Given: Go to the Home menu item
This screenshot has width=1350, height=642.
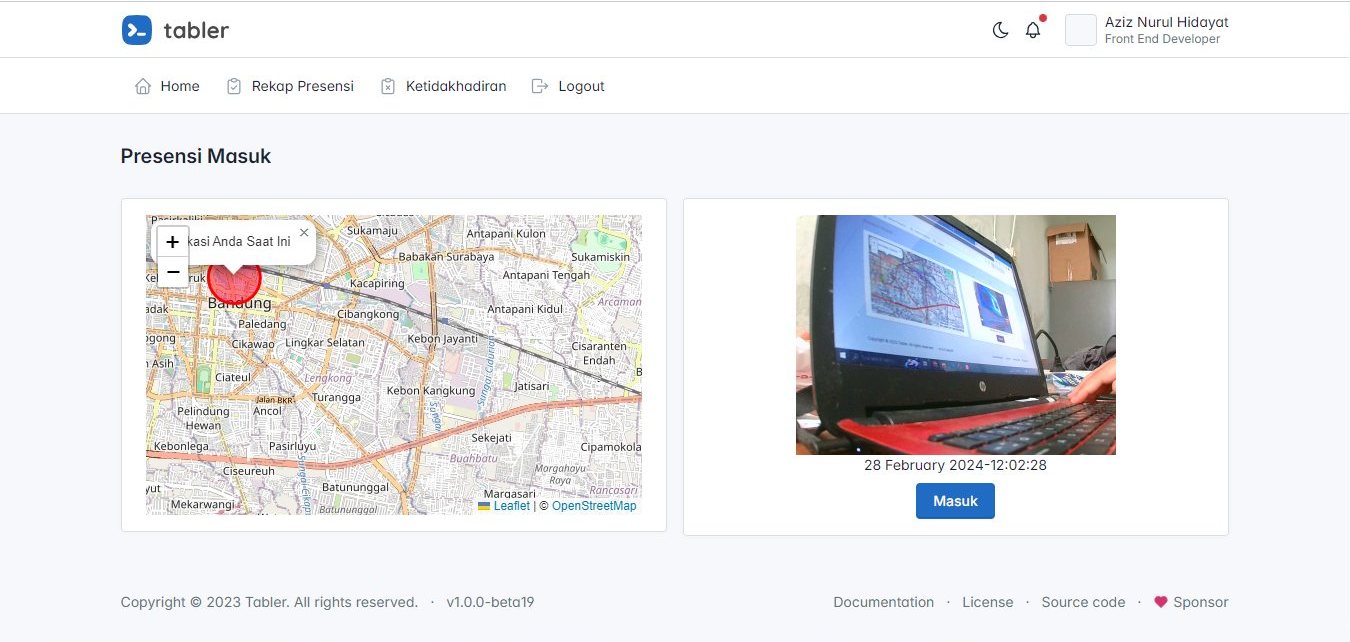Looking at the screenshot, I should click(x=167, y=86).
